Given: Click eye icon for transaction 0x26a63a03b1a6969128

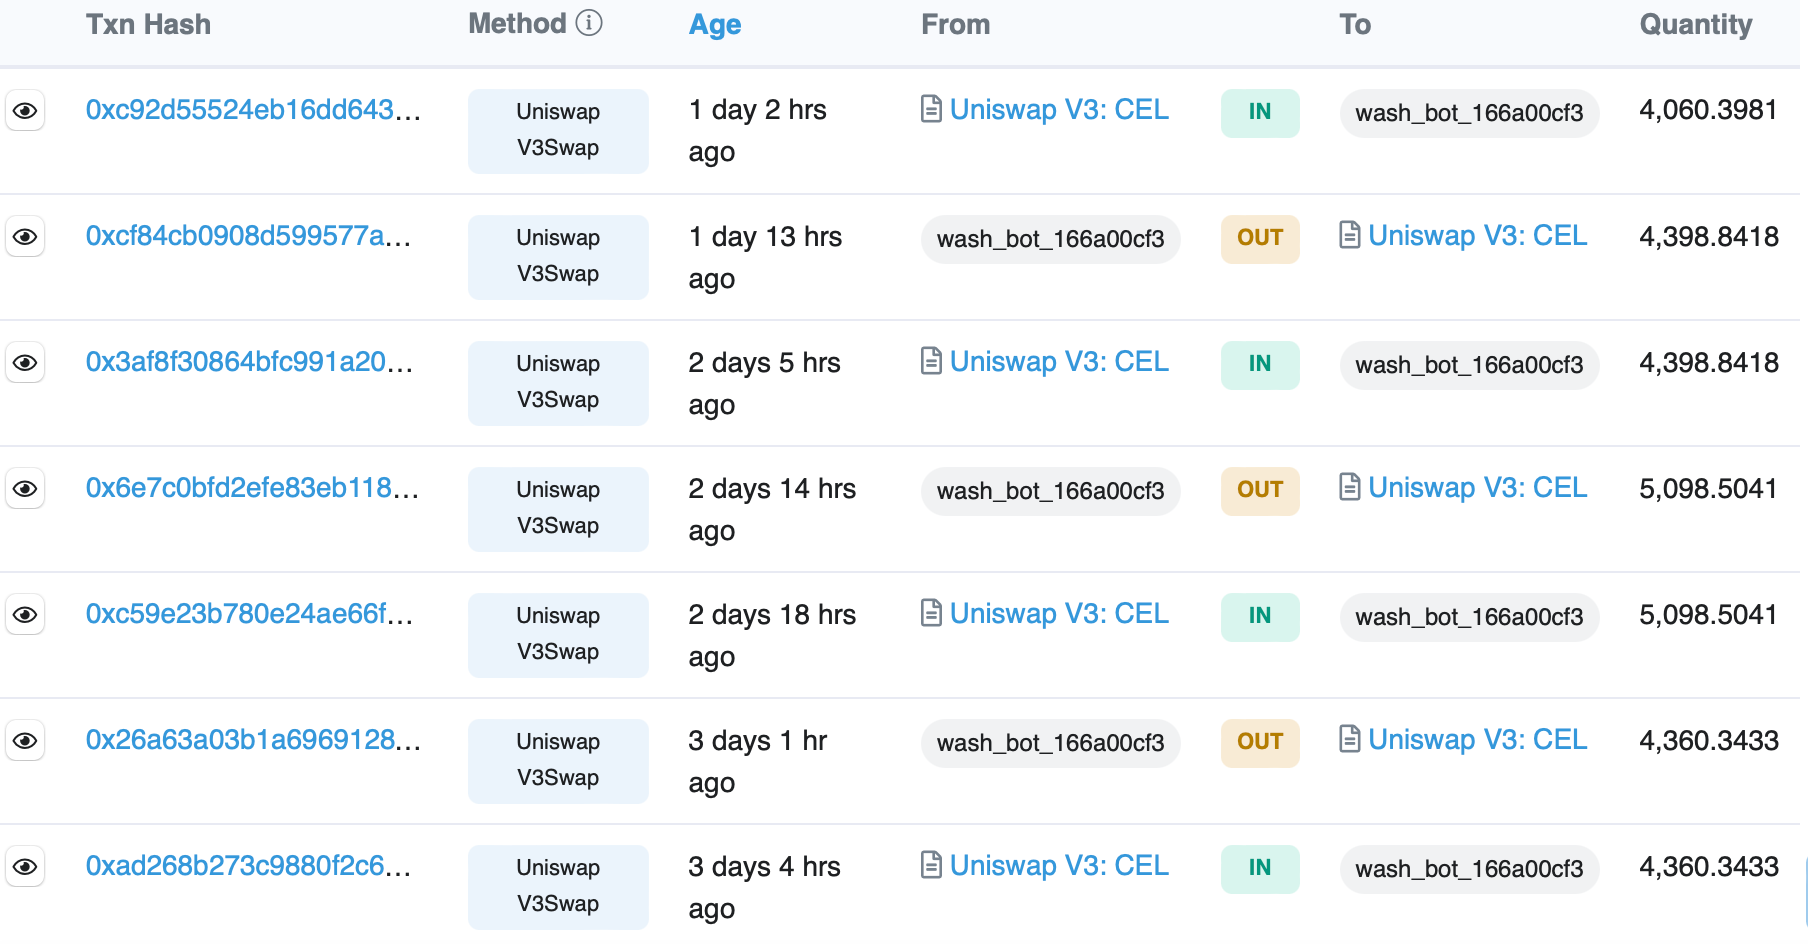Looking at the screenshot, I should (25, 741).
